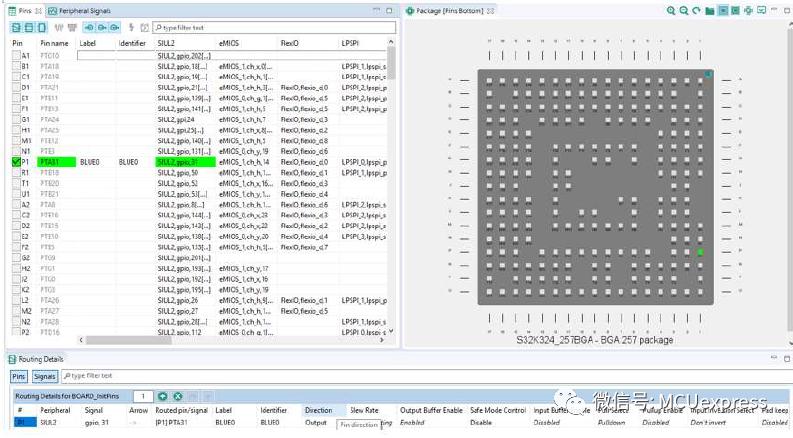The height and width of the screenshot is (438, 793).
Task: Toggle the Pins button in Routing Details
Action: click(19, 376)
